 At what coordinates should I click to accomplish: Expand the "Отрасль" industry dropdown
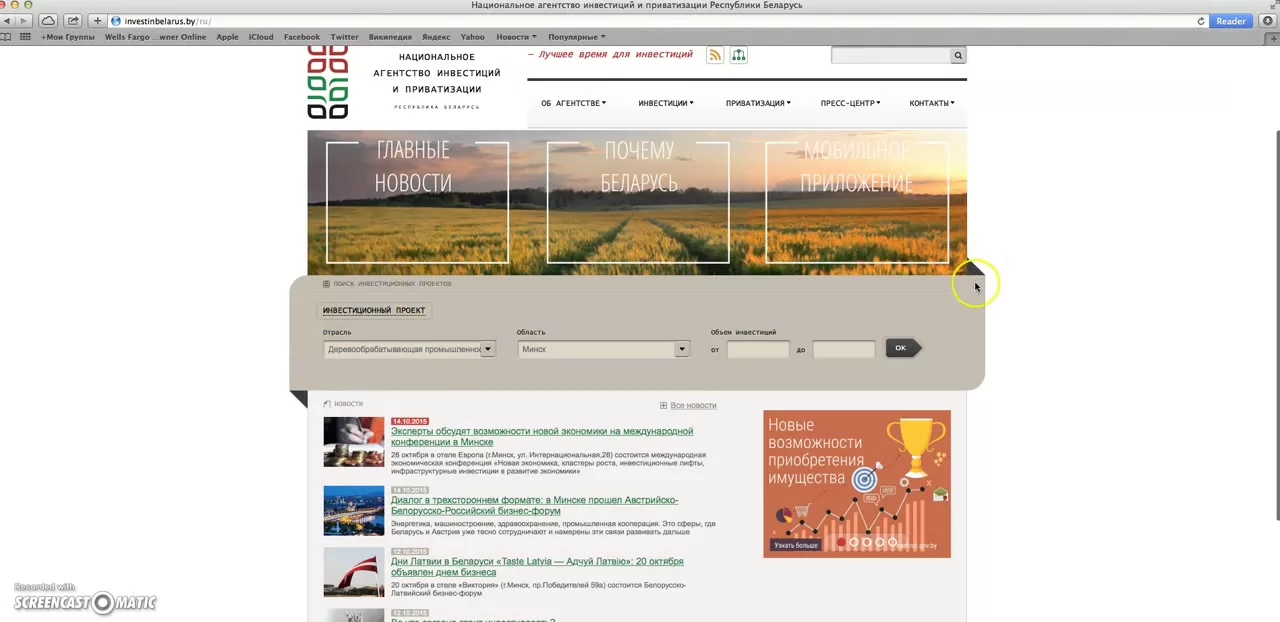click(x=410, y=349)
